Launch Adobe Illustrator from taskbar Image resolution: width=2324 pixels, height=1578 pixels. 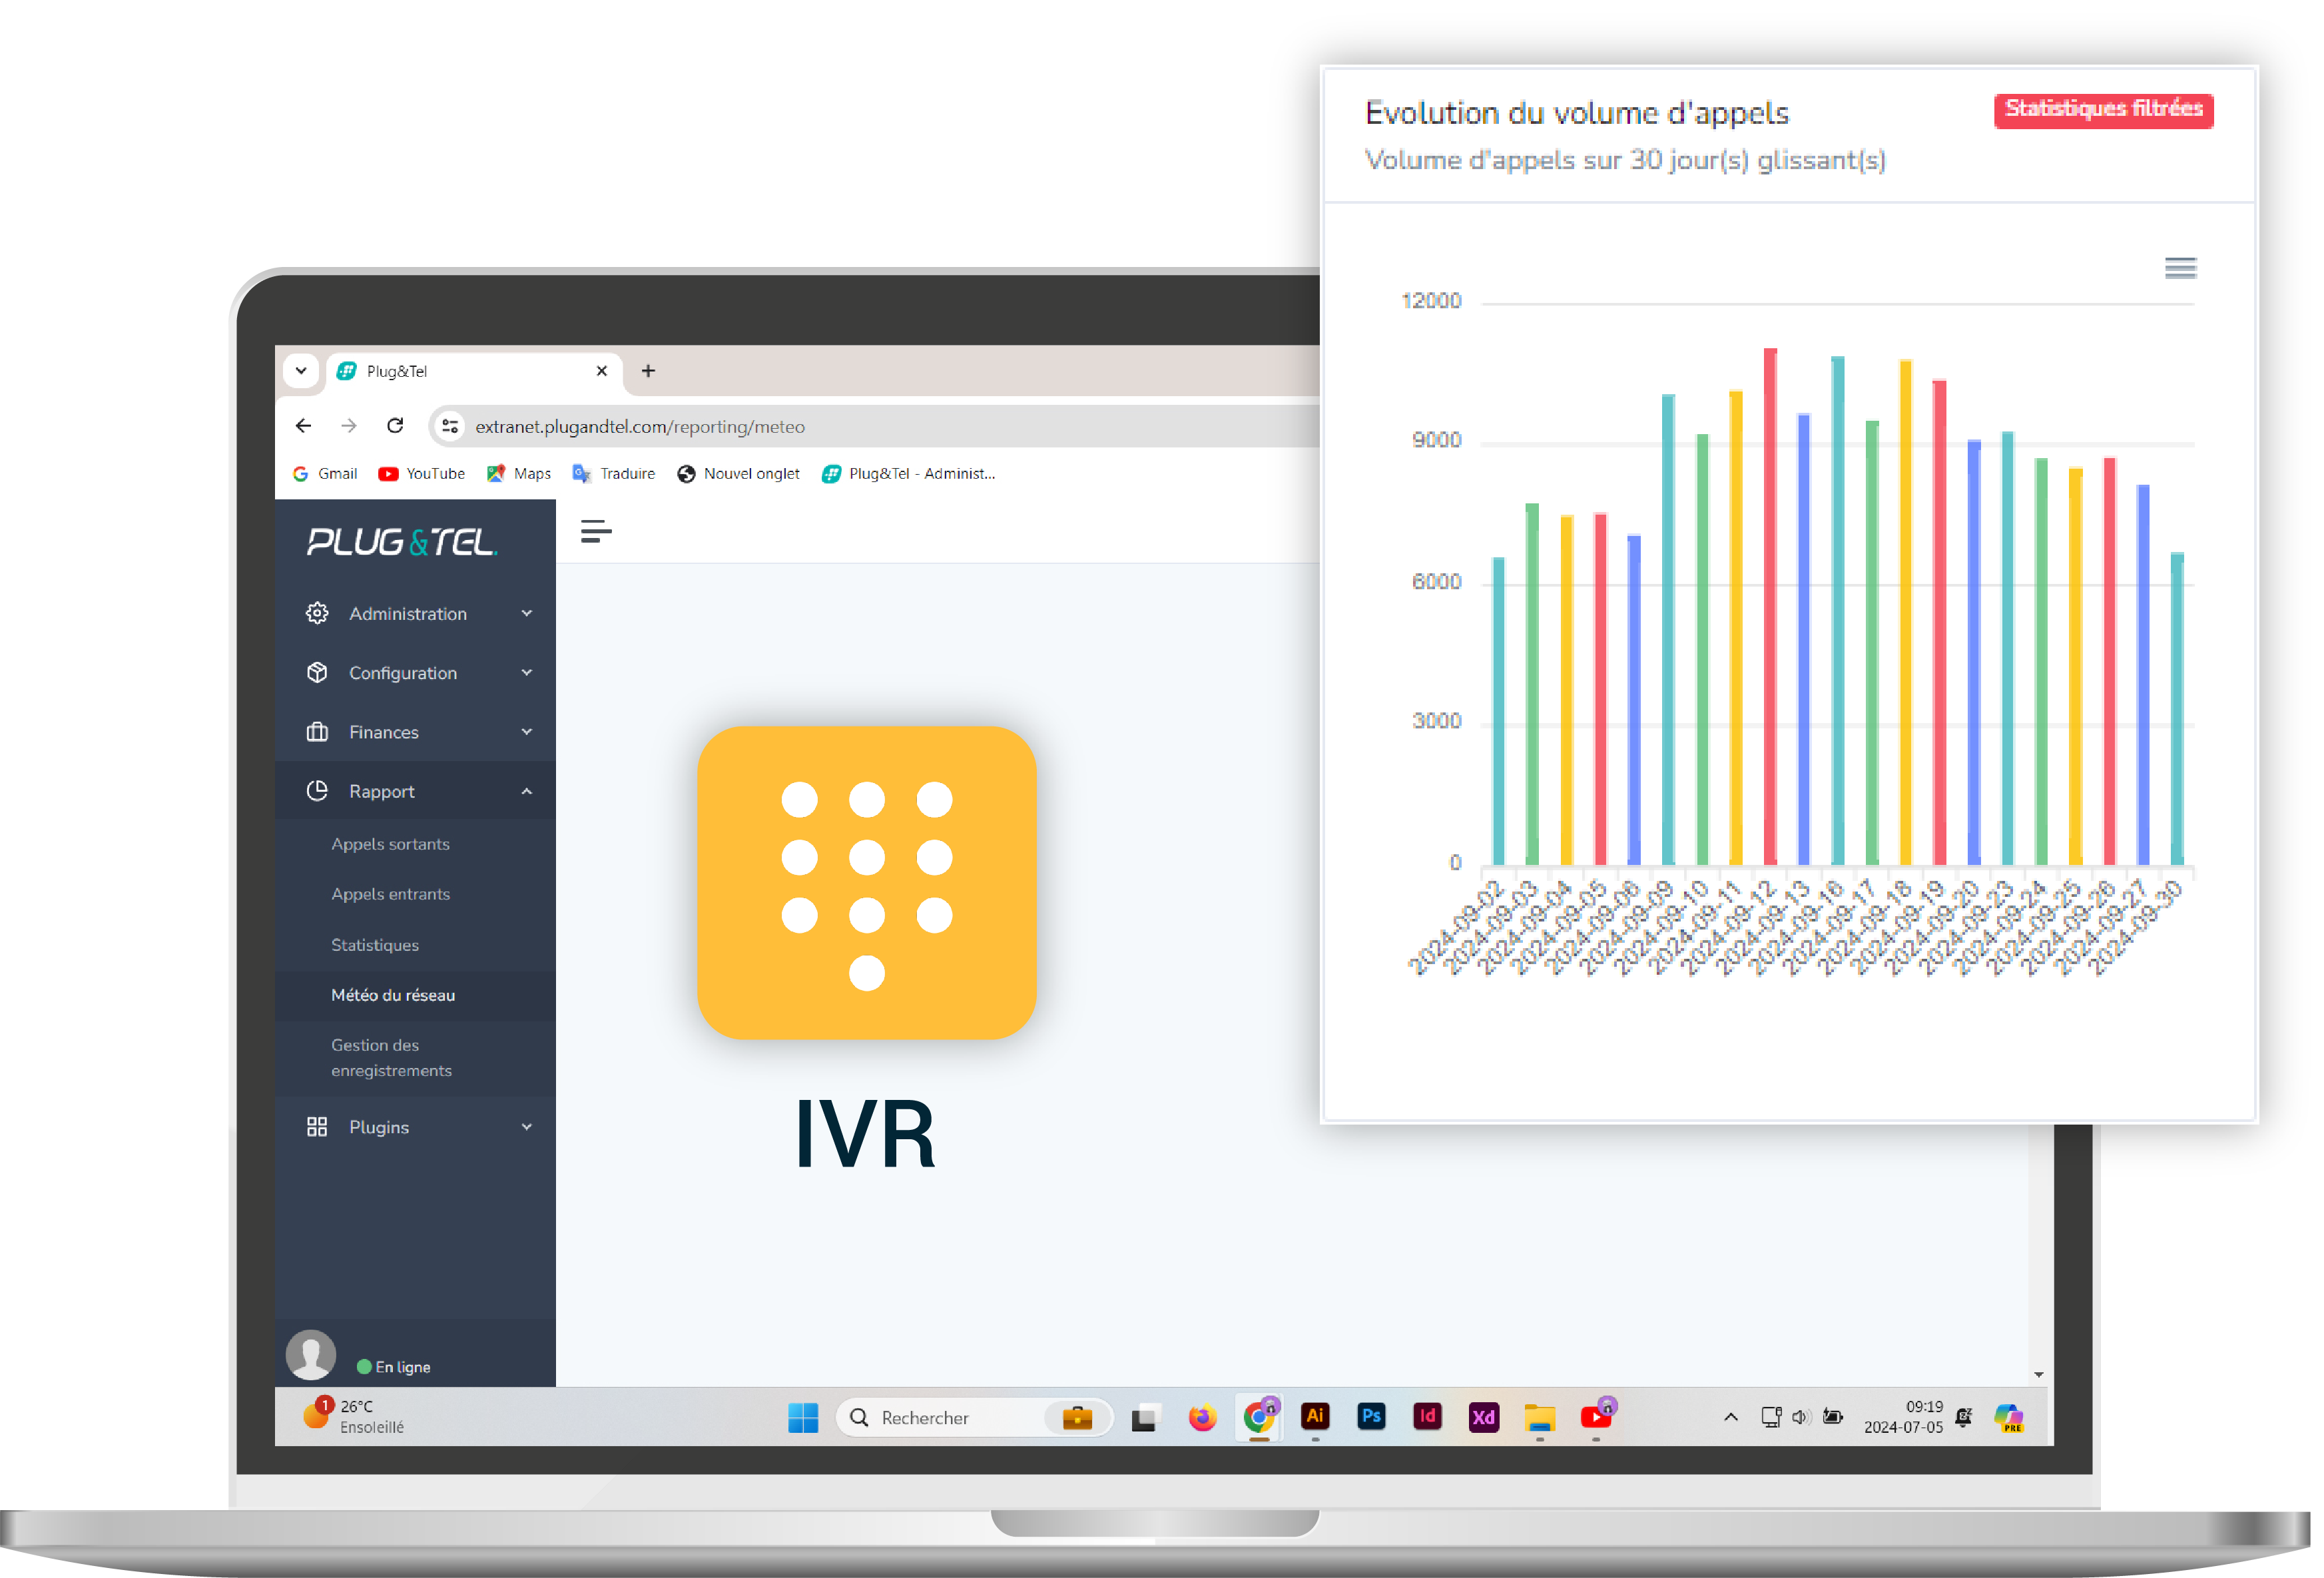coord(1315,1416)
